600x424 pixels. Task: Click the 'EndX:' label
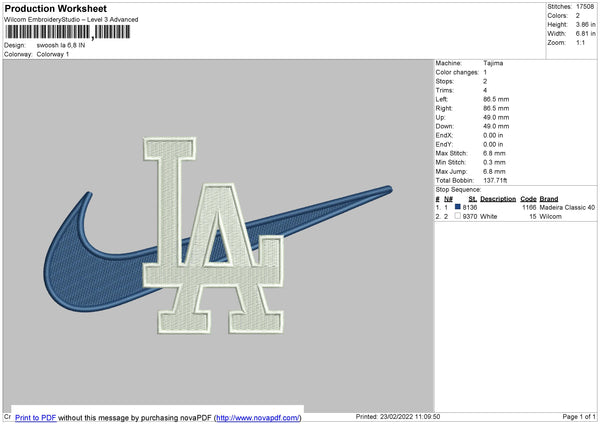444,135
